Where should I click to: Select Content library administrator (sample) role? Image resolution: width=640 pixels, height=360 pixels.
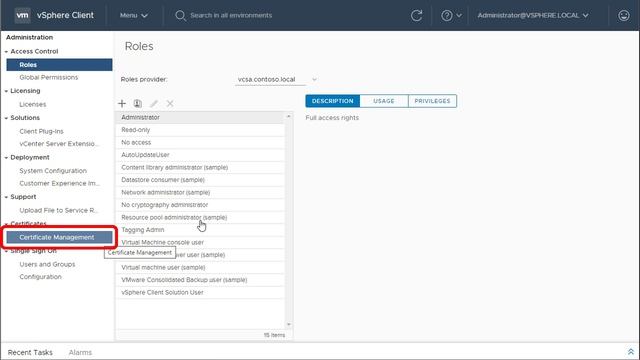point(200,167)
